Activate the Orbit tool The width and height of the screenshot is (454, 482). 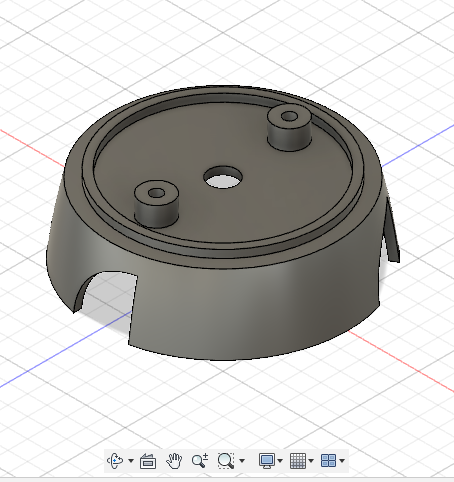click(115, 461)
